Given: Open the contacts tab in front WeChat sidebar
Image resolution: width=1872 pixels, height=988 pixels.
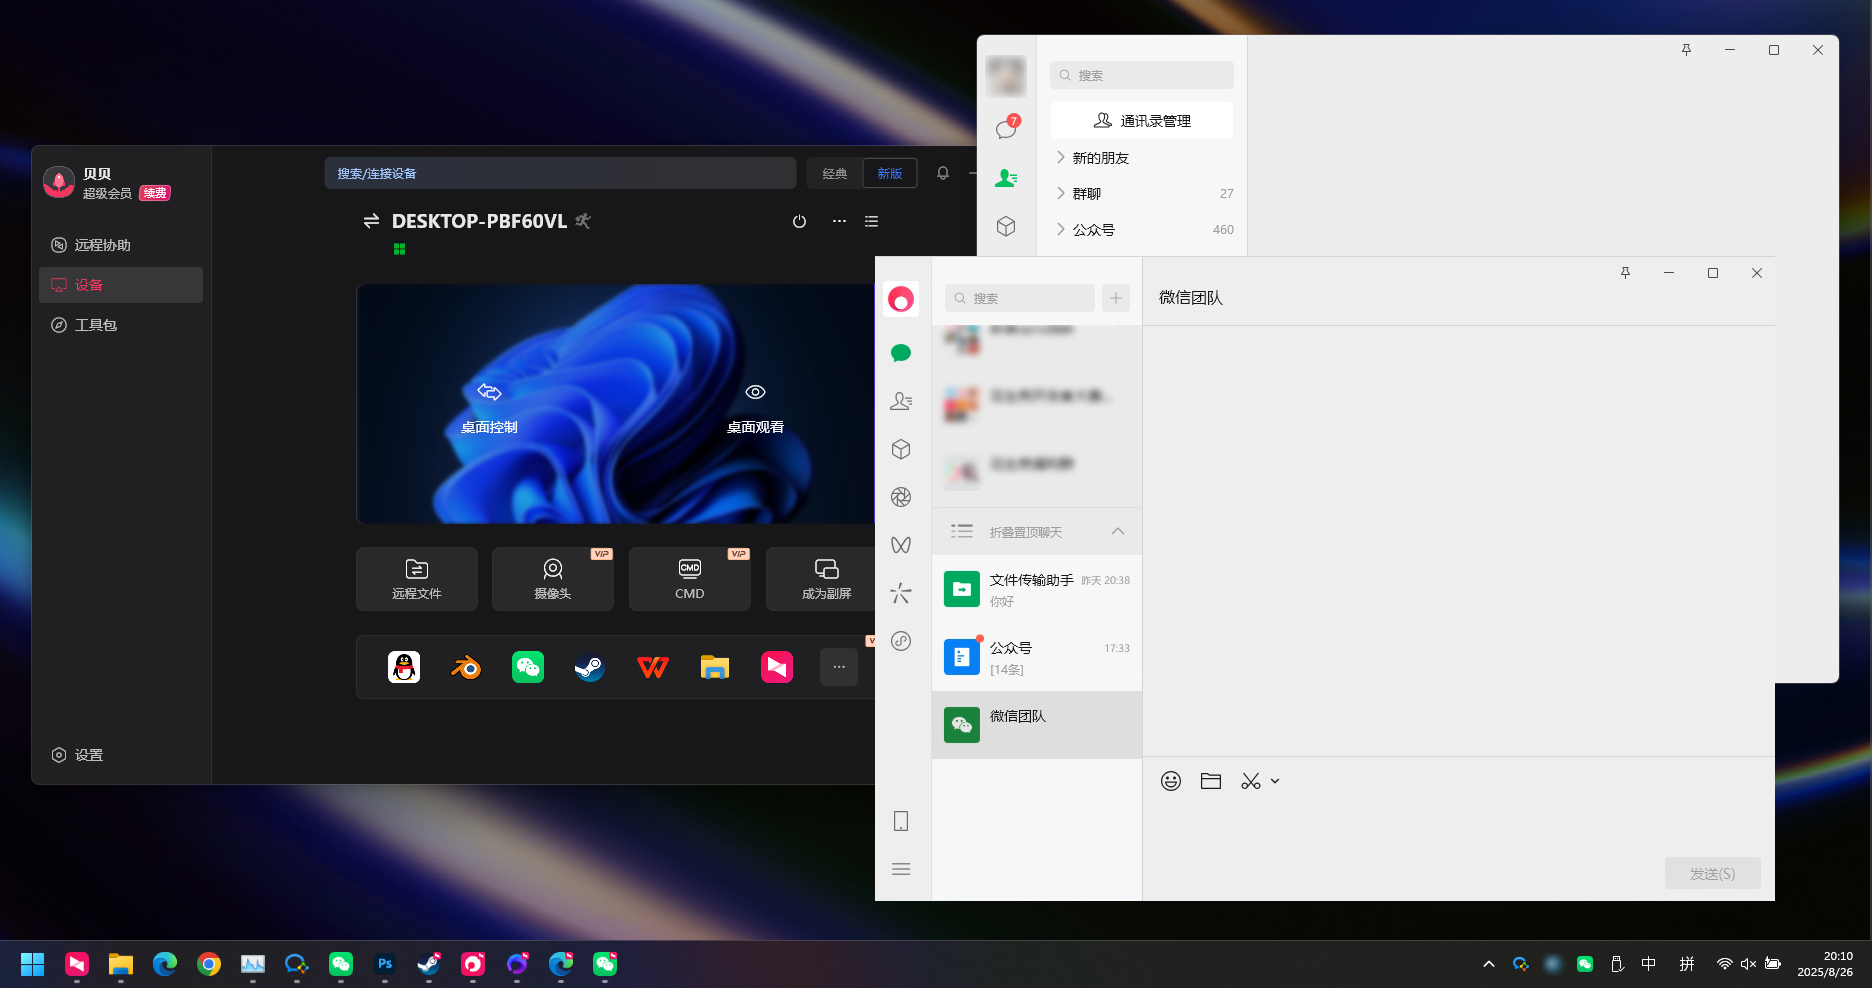Looking at the screenshot, I should coord(901,401).
